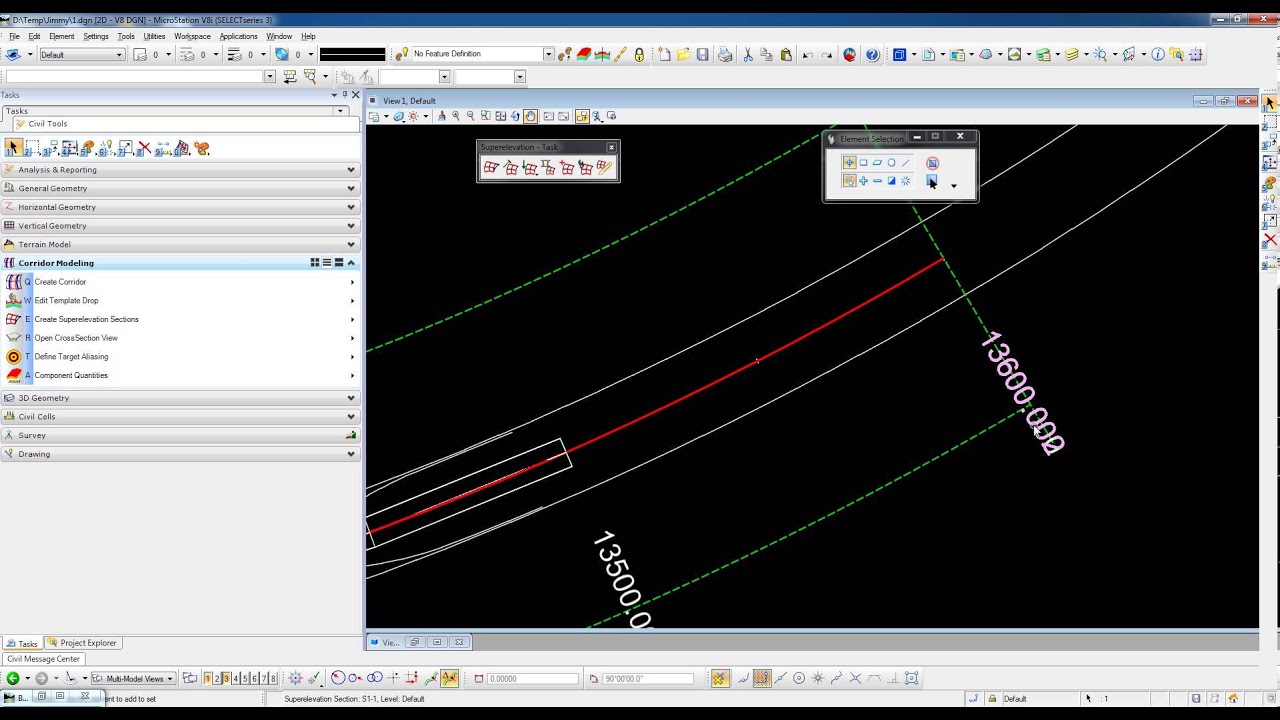Click the Open File folder icon
The image size is (1280, 720).
(683, 55)
